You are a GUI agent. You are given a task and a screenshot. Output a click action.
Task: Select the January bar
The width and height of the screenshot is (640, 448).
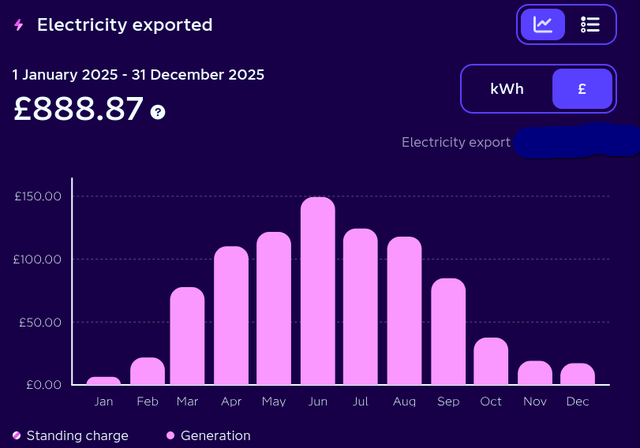pos(104,381)
